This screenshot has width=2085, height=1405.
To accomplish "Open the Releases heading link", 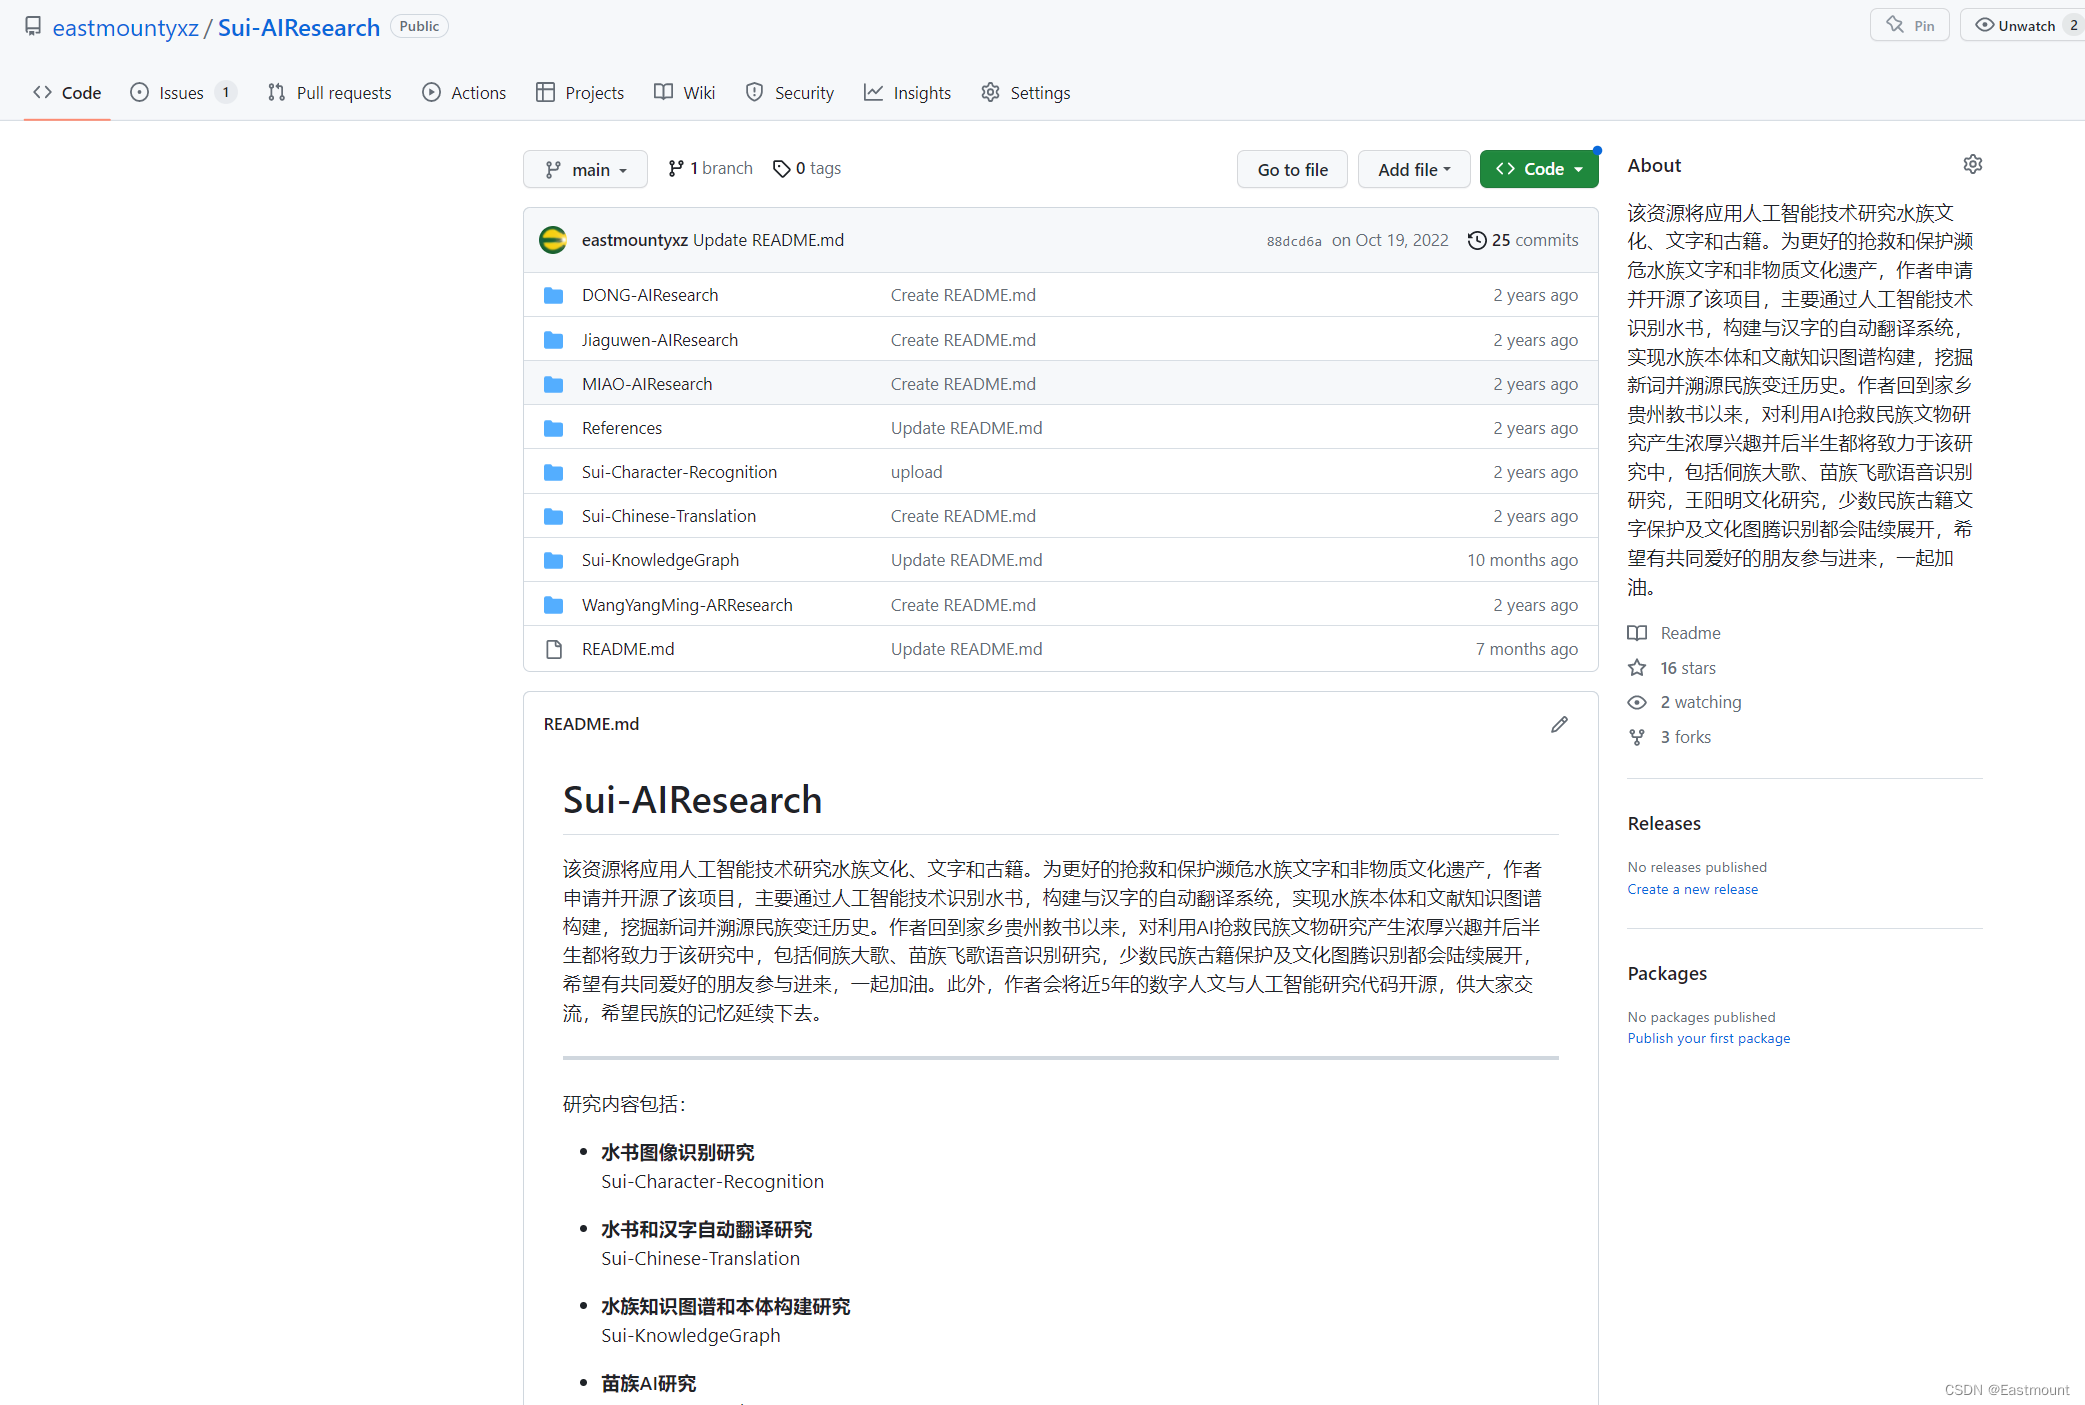I will [1664, 823].
